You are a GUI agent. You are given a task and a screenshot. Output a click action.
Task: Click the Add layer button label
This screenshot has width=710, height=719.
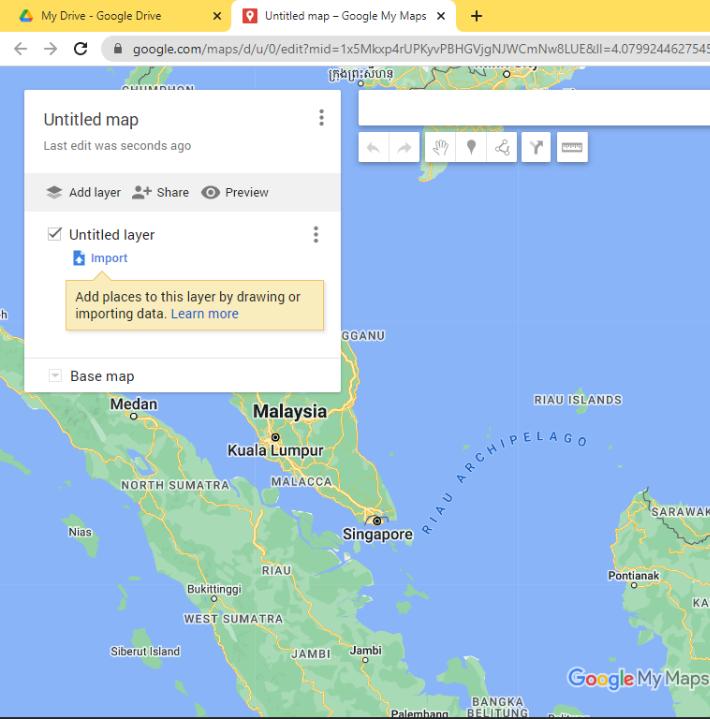(95, 193)
